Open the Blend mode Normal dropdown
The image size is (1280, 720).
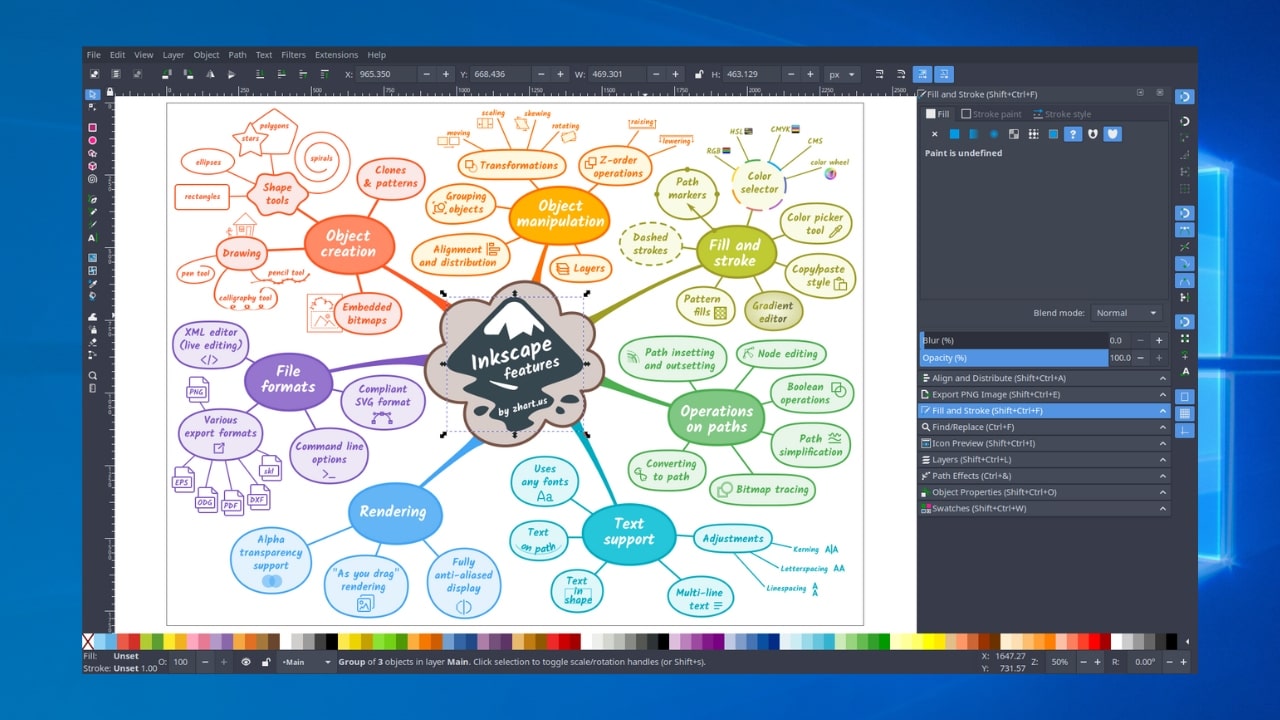coord(1127,313)
